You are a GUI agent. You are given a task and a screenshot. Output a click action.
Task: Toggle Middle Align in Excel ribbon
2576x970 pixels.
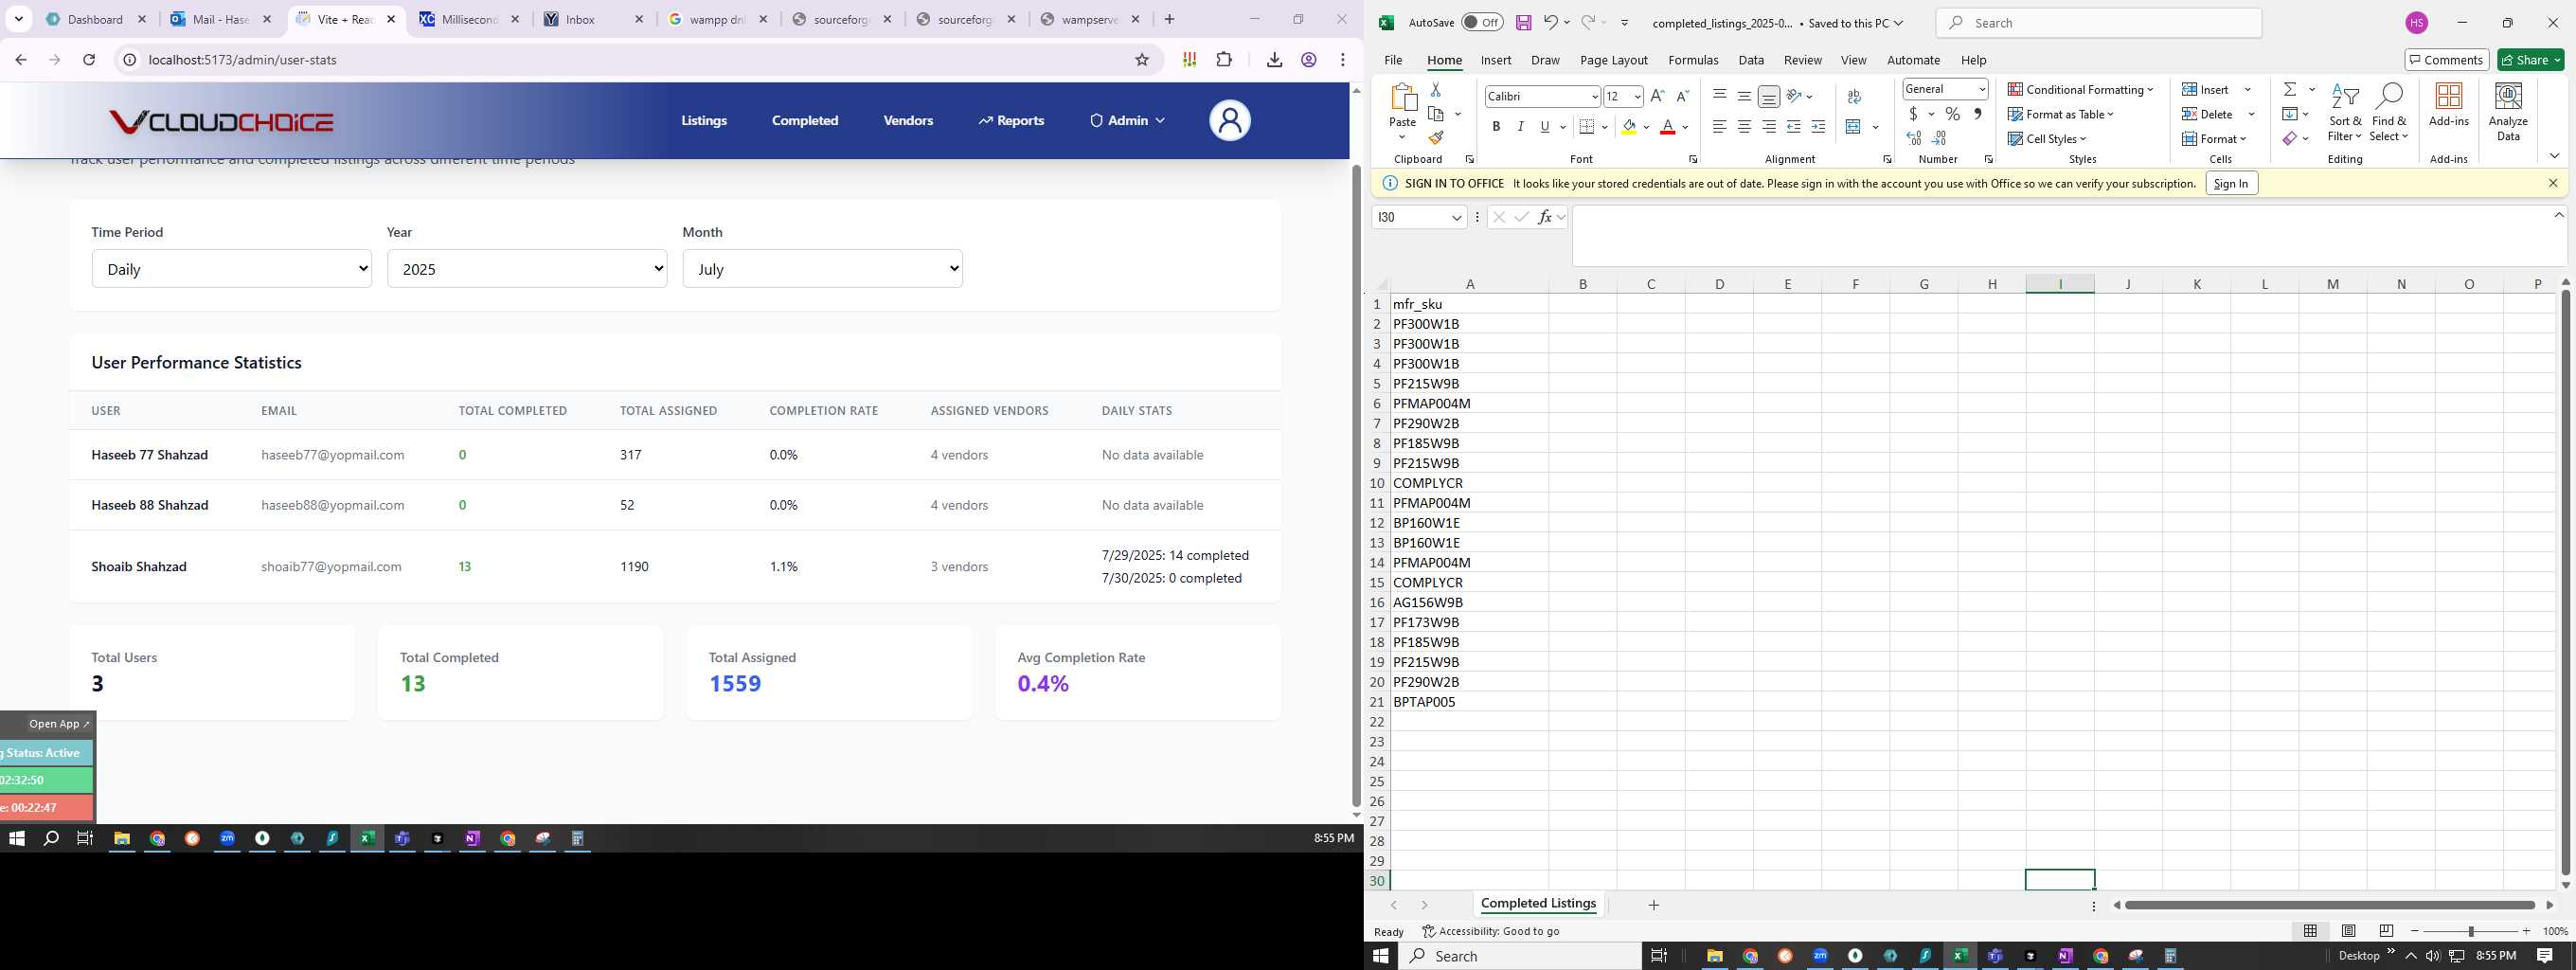(x=1744, y=96)
